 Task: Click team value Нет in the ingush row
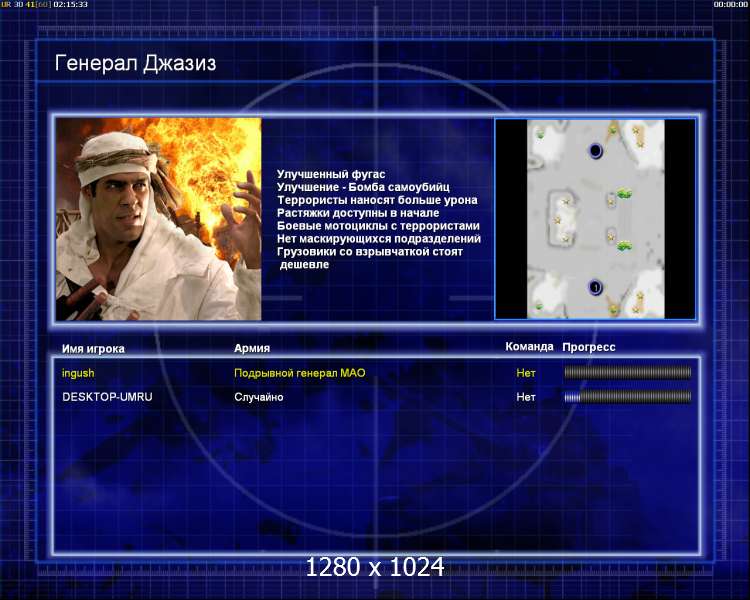pyautogui.click(x=526, y=373)
